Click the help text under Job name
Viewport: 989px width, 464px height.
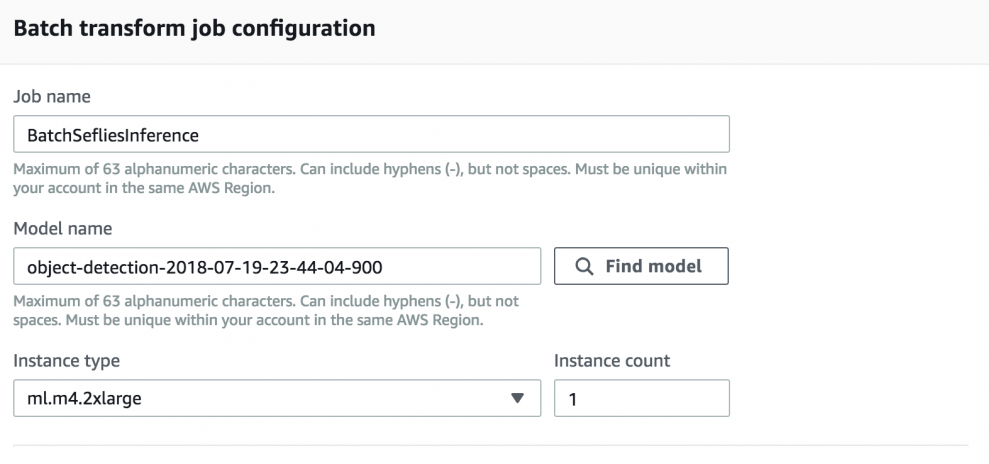tap(370, 177)
